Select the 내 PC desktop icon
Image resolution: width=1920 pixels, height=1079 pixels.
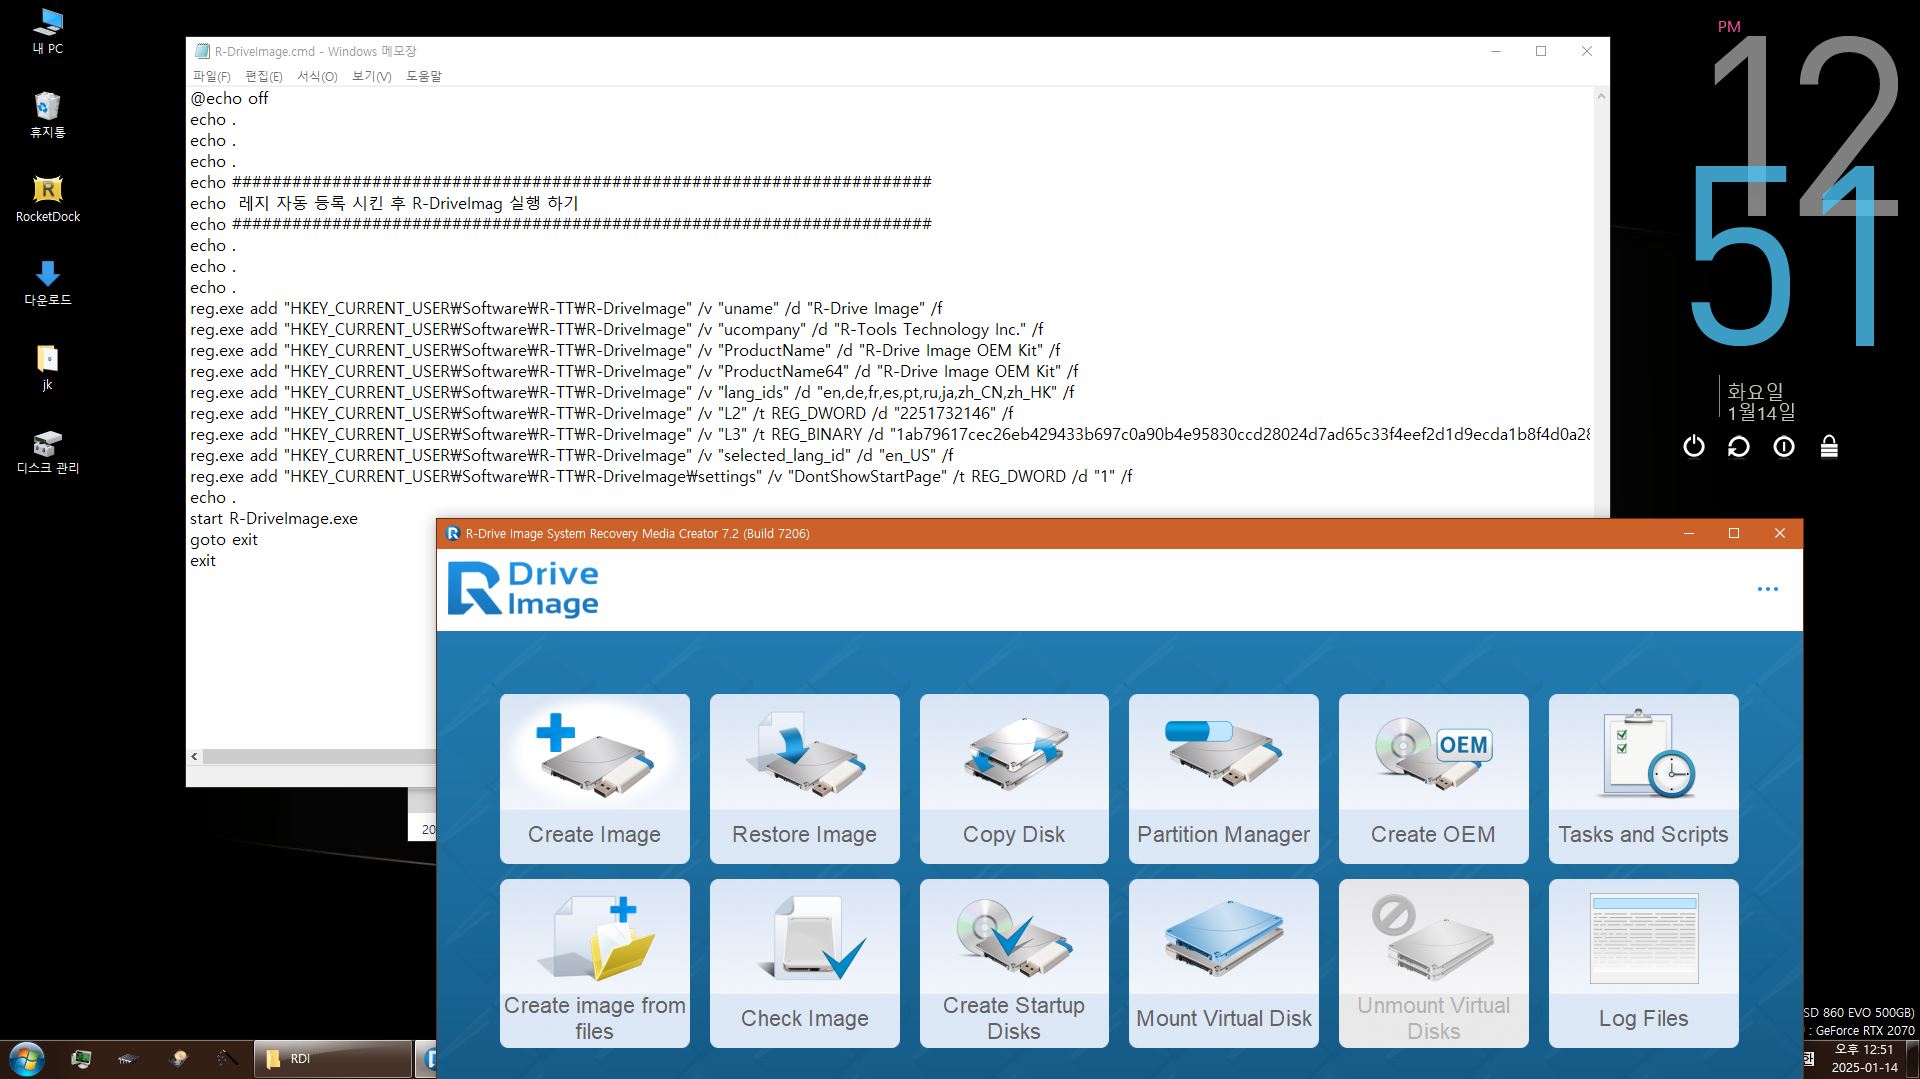click(47, 31)
